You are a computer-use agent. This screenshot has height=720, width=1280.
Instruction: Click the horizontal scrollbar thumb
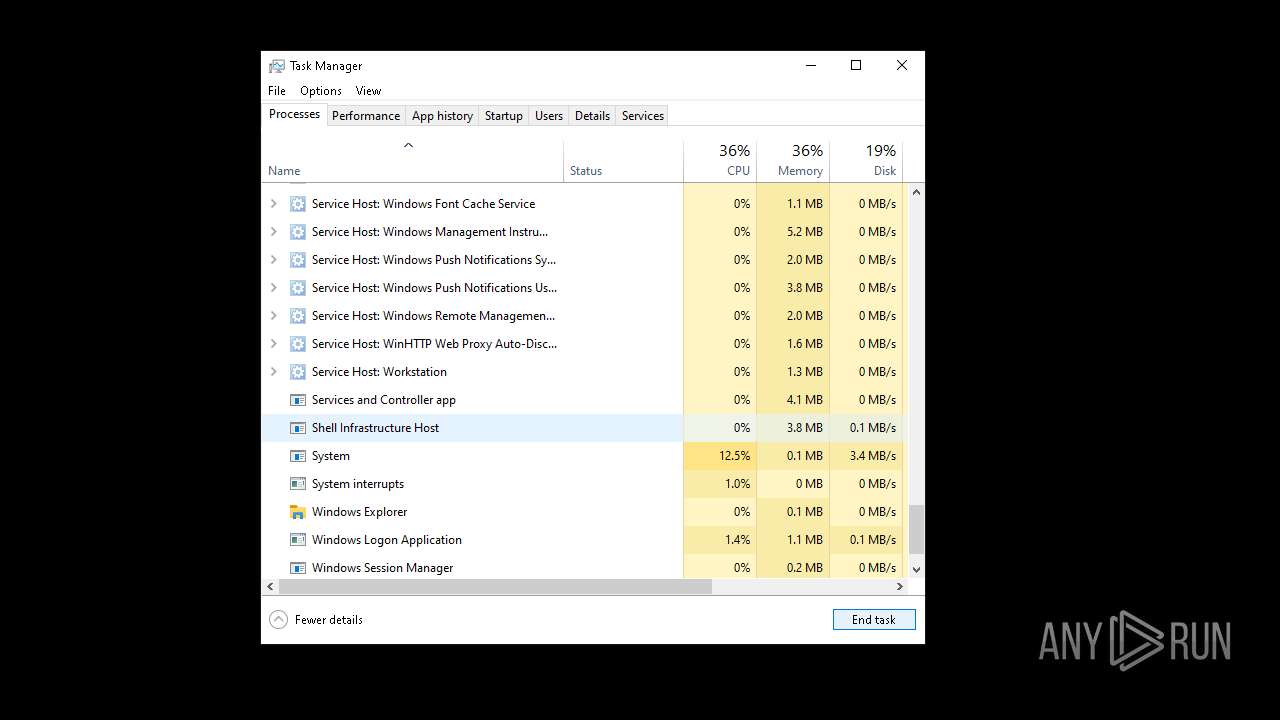494,587
